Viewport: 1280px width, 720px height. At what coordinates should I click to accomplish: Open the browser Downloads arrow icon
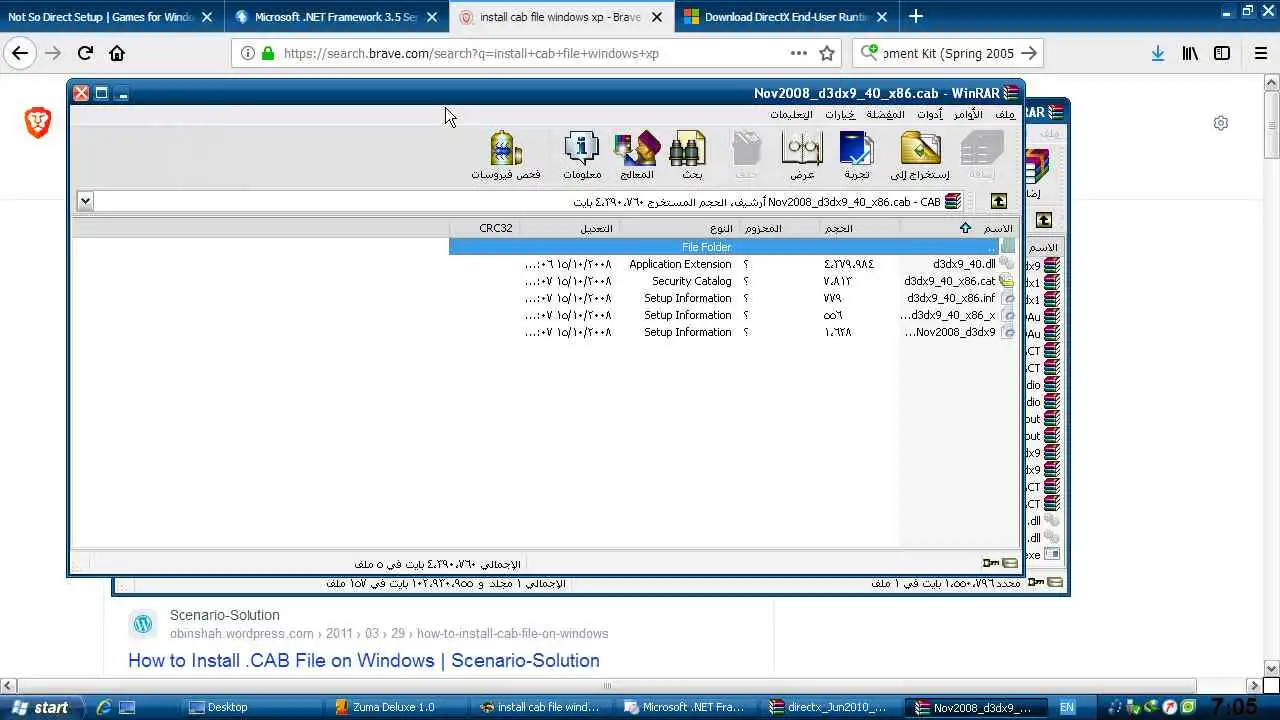coord(1157,54)
